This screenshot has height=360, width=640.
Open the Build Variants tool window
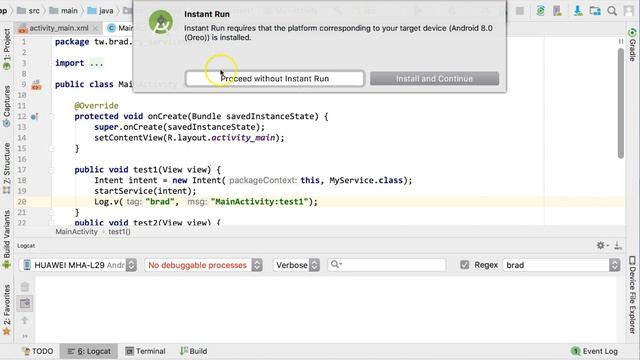coord(7,239)
